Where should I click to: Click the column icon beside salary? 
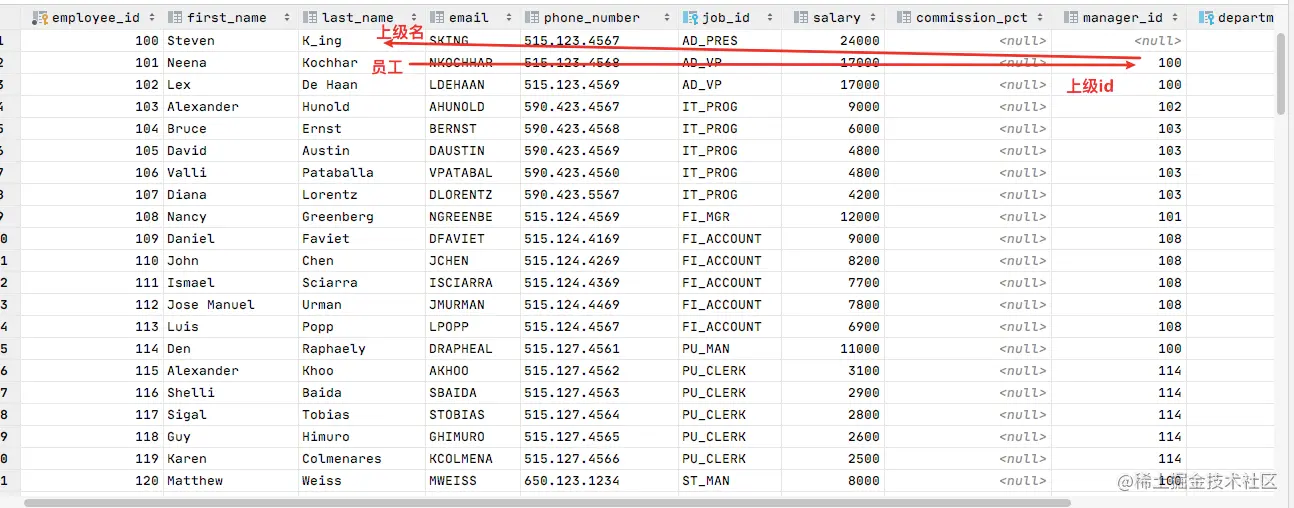(x=801, y=17)
